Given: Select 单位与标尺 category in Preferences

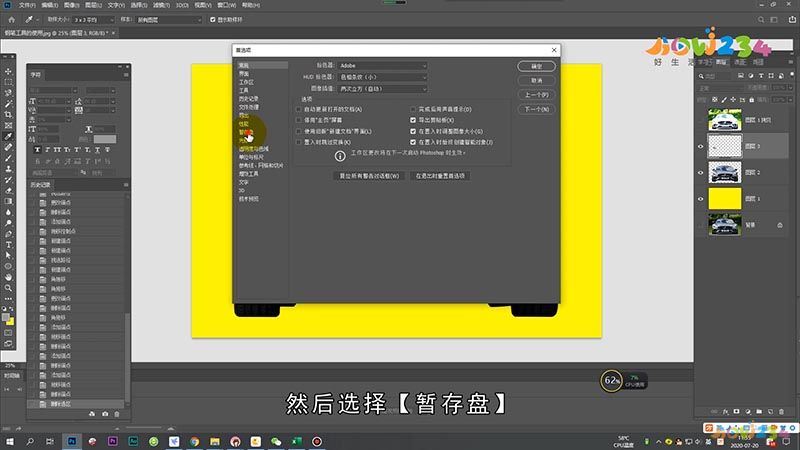Looking at the screenshot, I should [251, 157].
